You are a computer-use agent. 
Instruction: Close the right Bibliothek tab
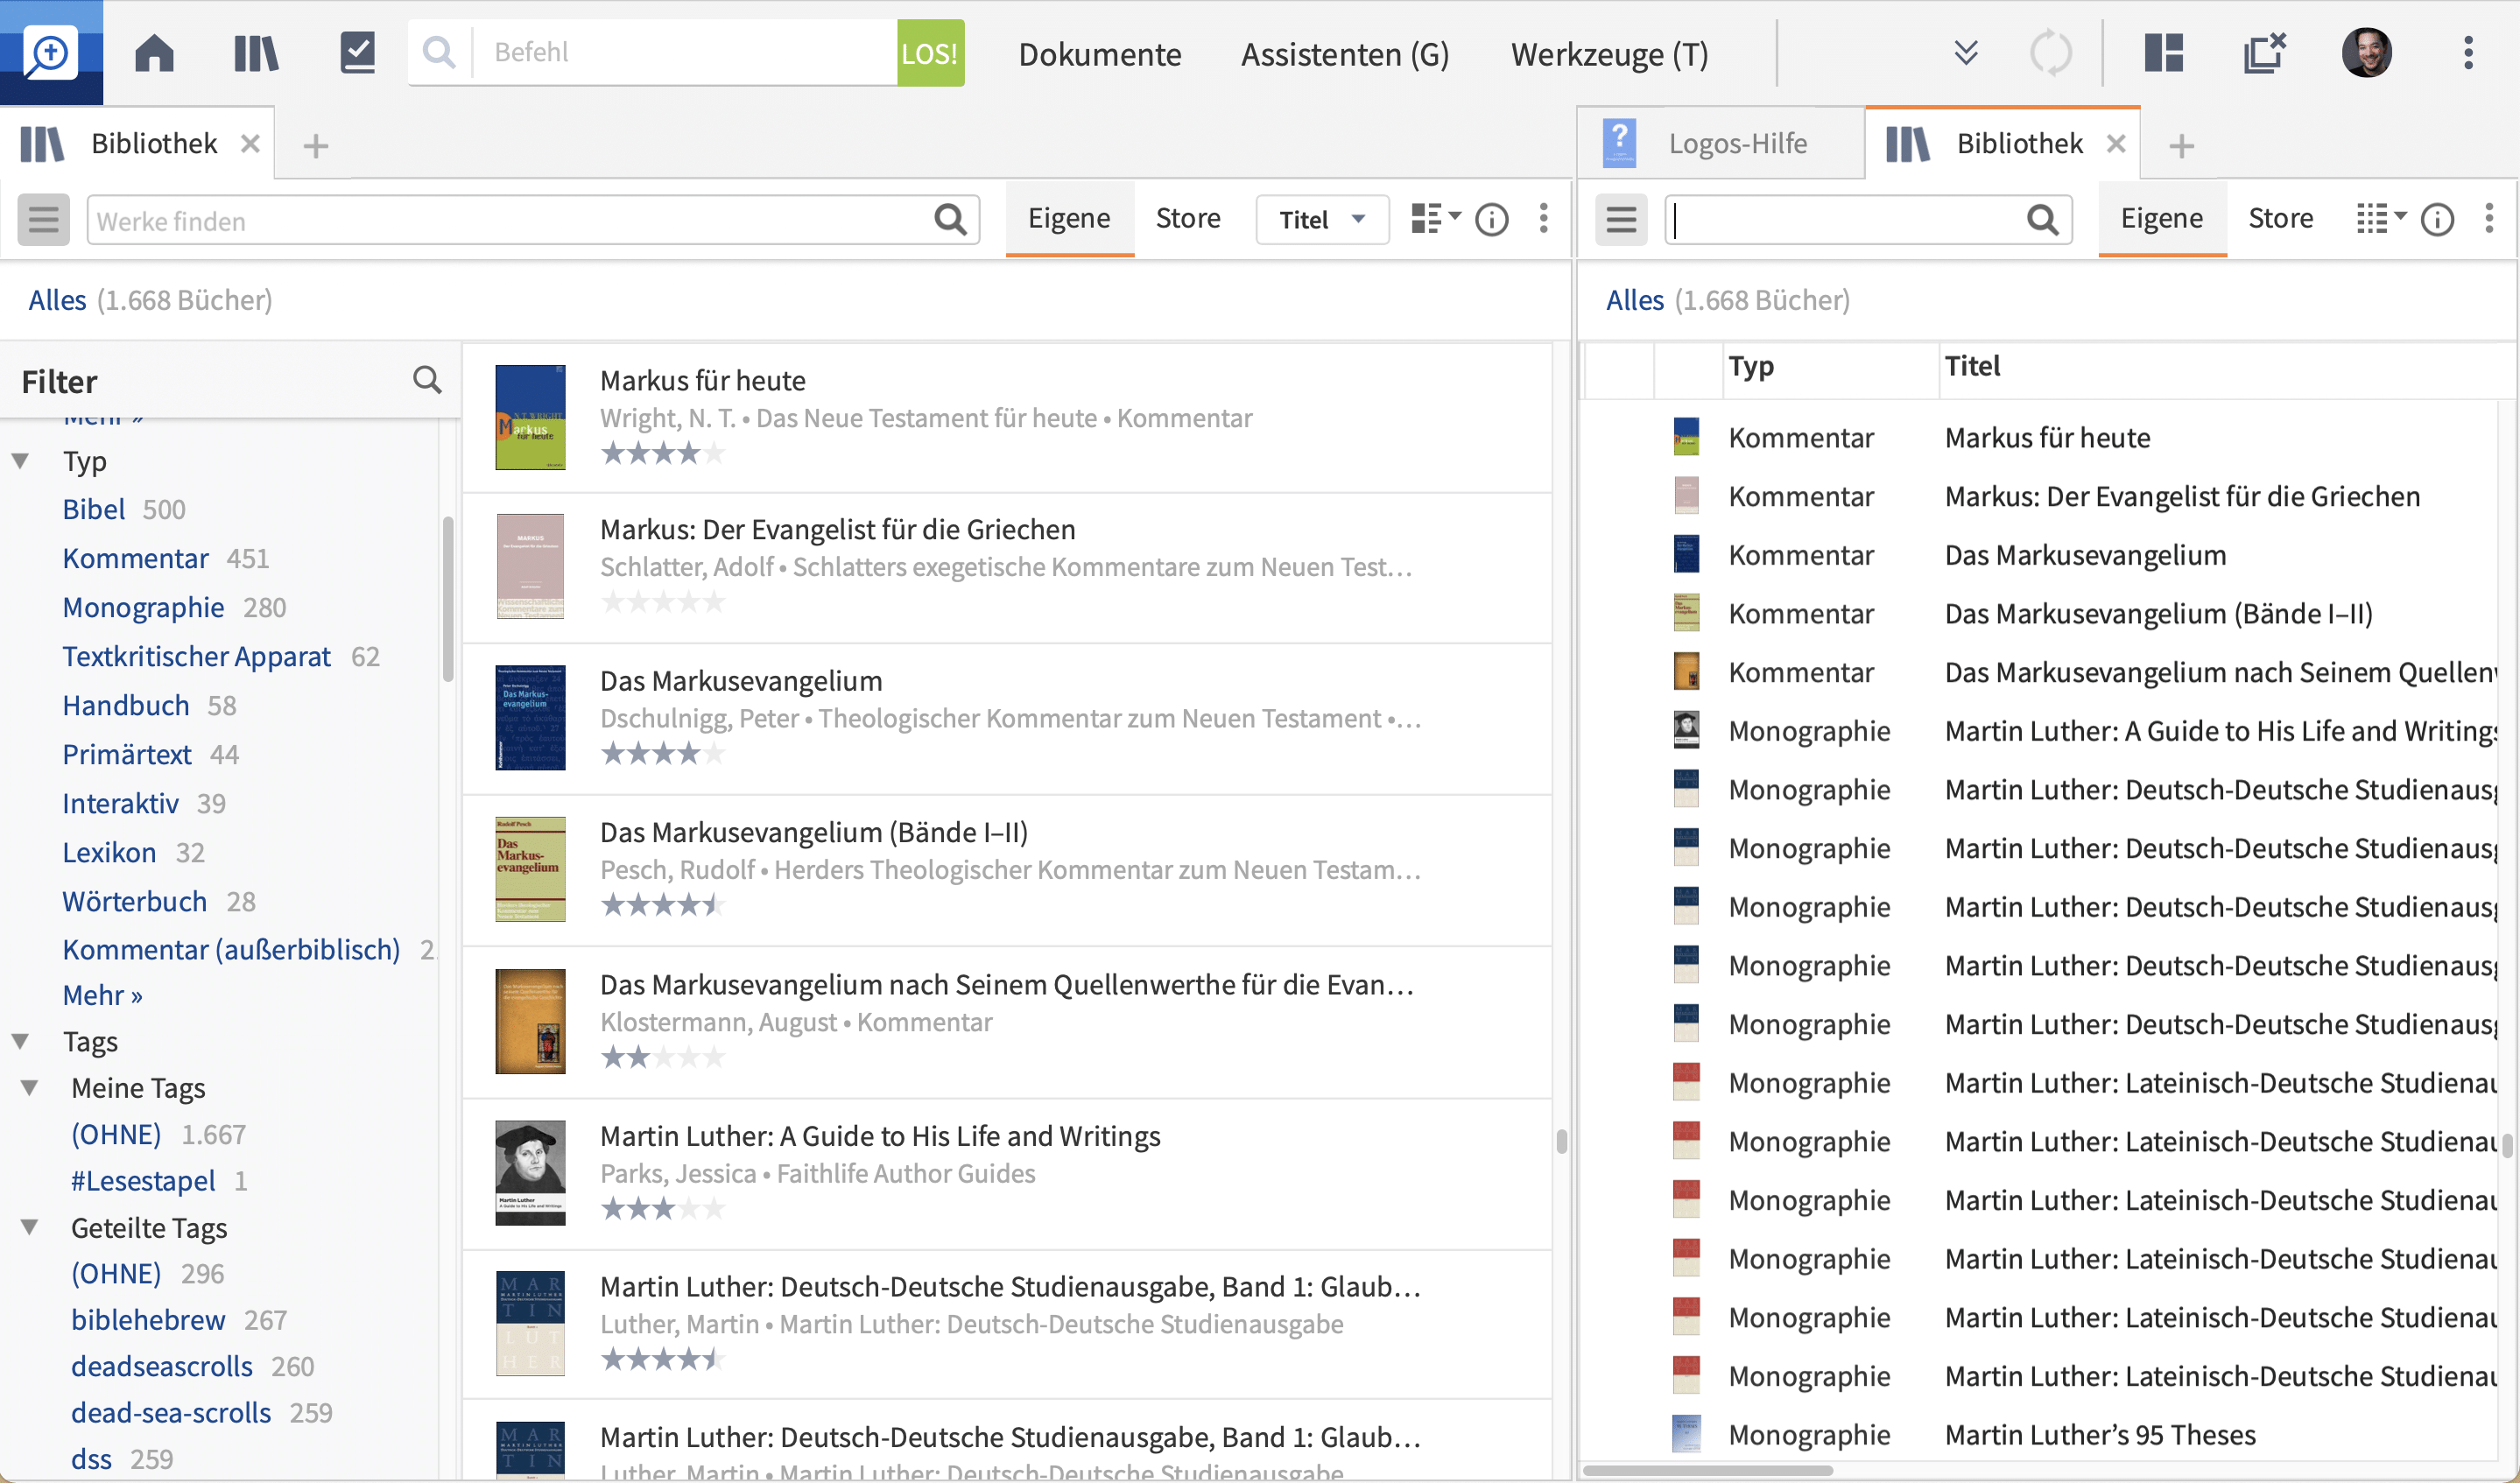(x=2116, y=144)
